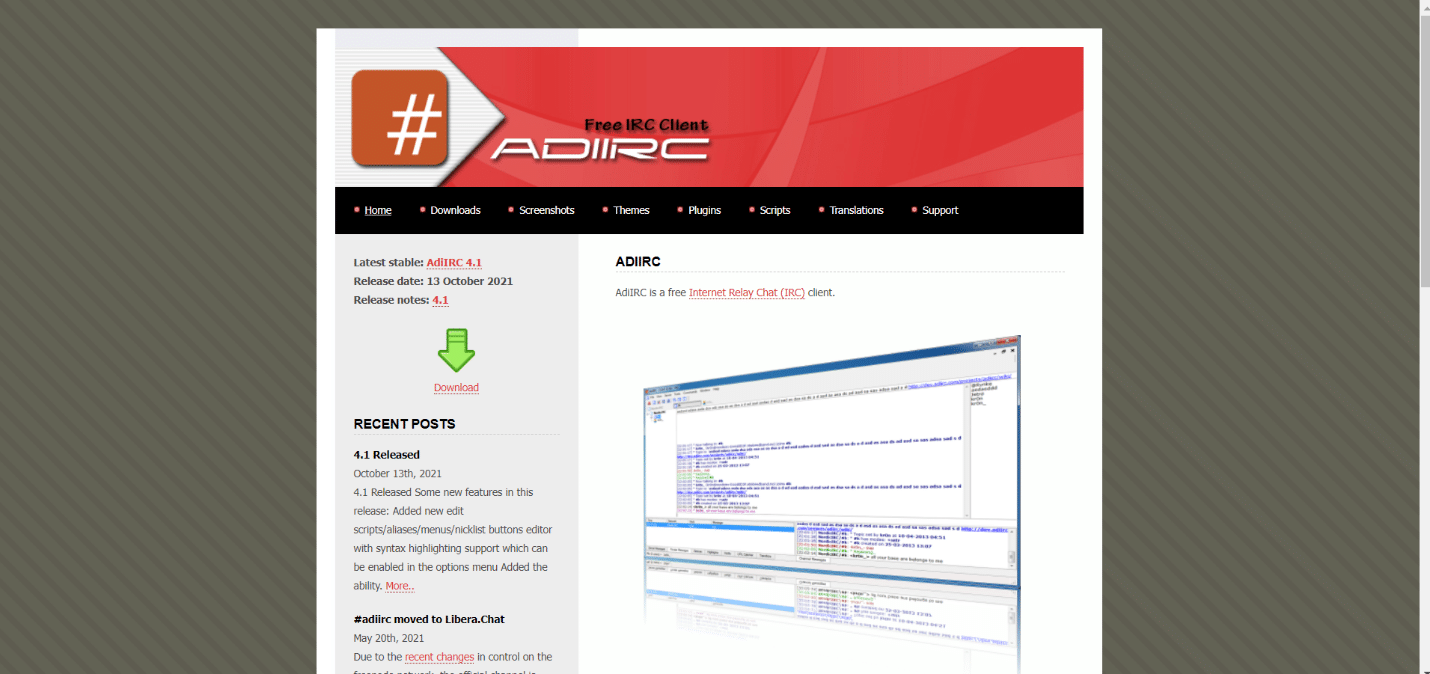
Task: Open the Downloads menu item
Action: 455,210
